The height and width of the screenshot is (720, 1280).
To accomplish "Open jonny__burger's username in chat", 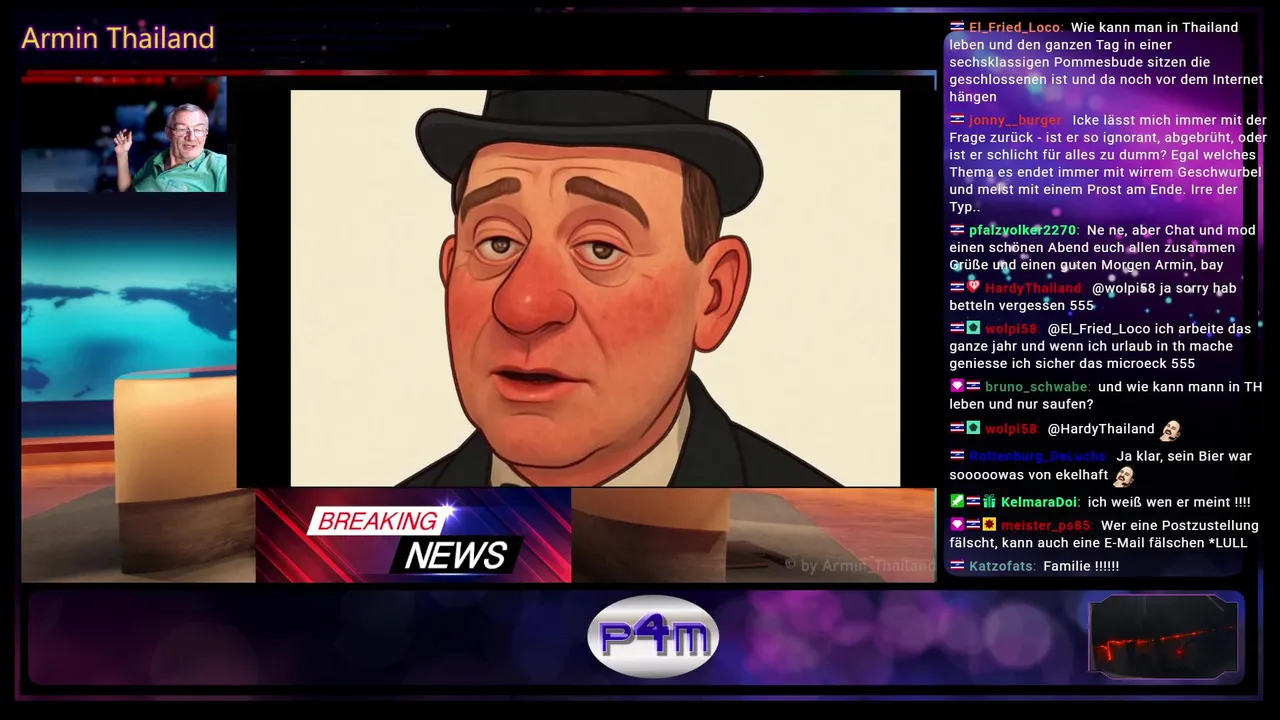I will 1015,120.
